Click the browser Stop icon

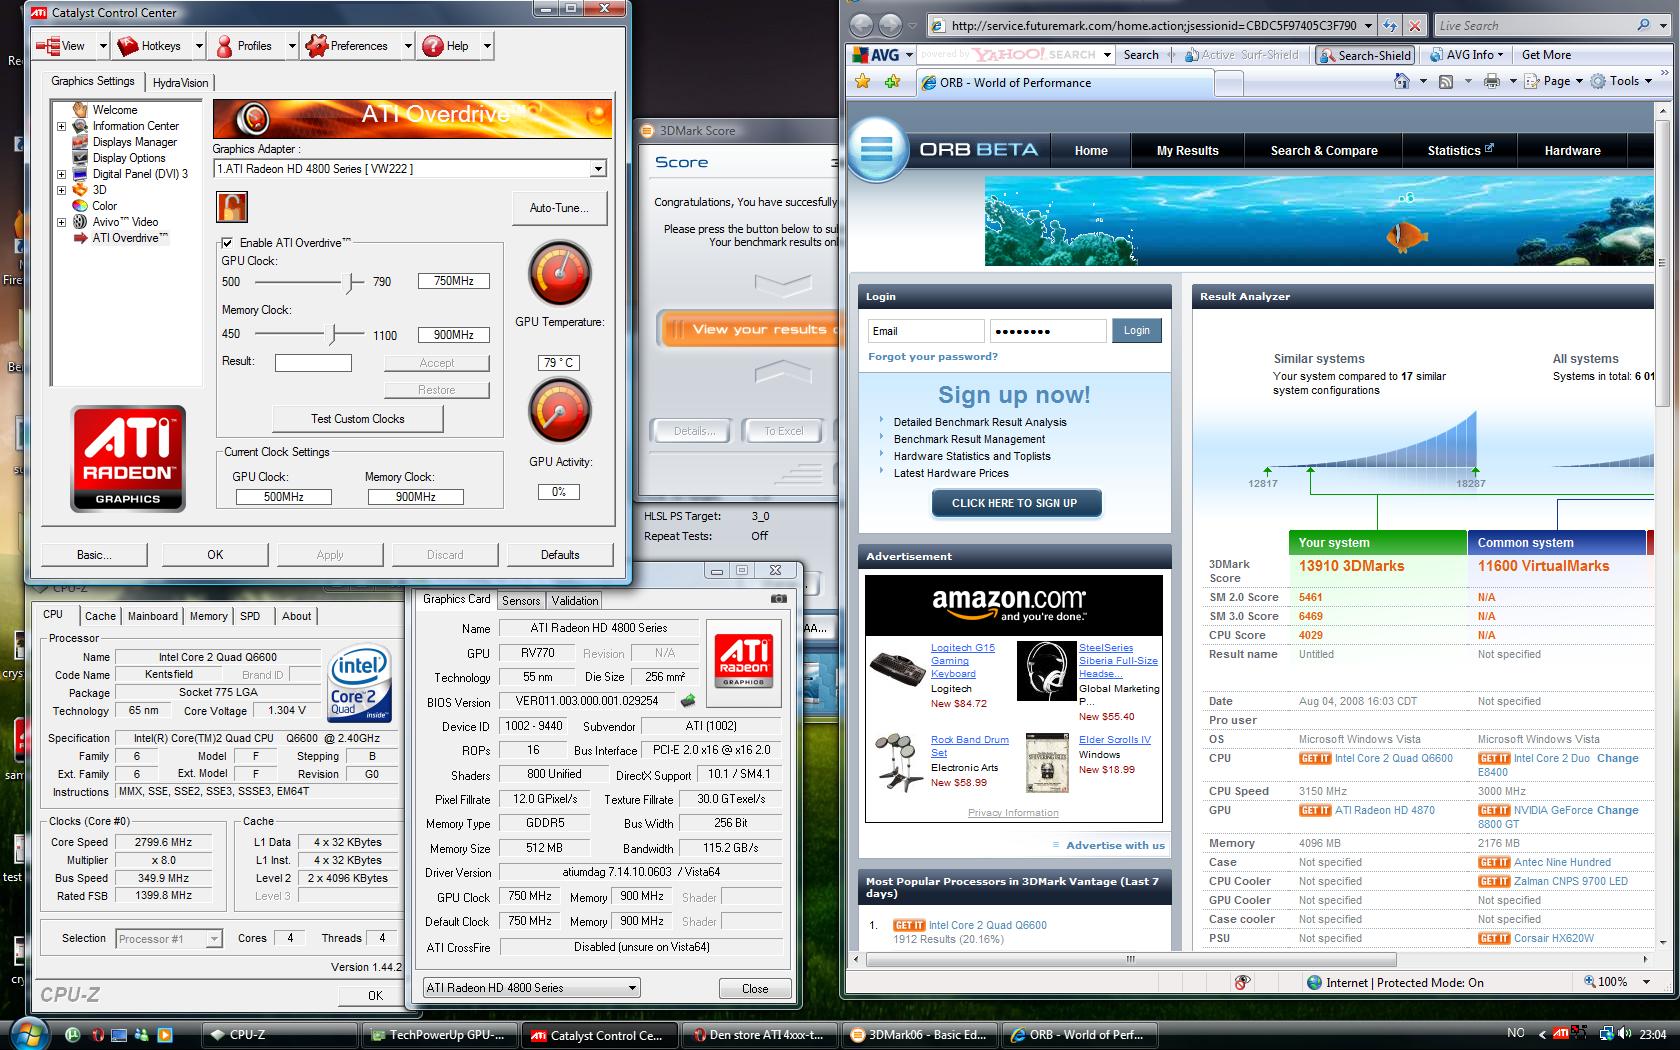[1414, 26]
